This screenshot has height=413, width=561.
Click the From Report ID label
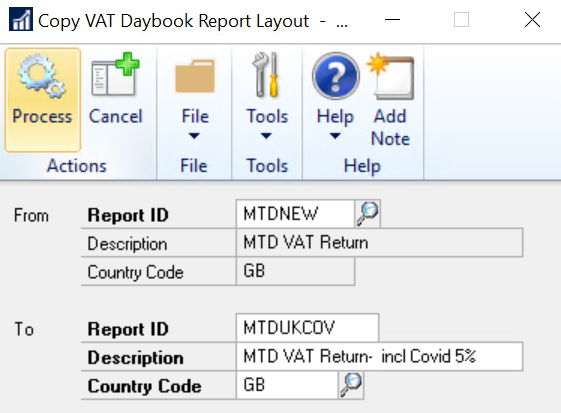pyautogui.click(x=128, y=215)
